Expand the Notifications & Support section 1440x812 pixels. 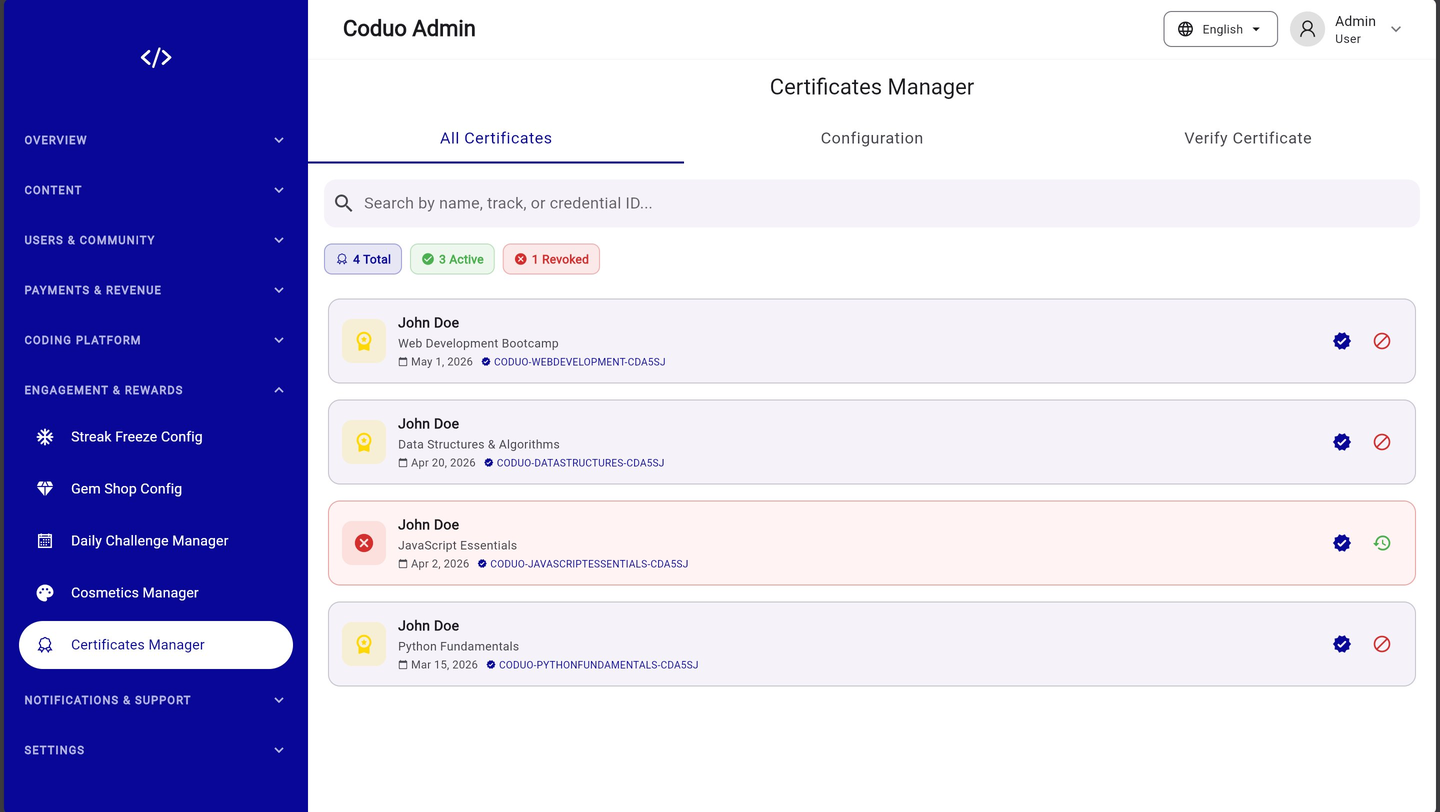pos(155,700)
